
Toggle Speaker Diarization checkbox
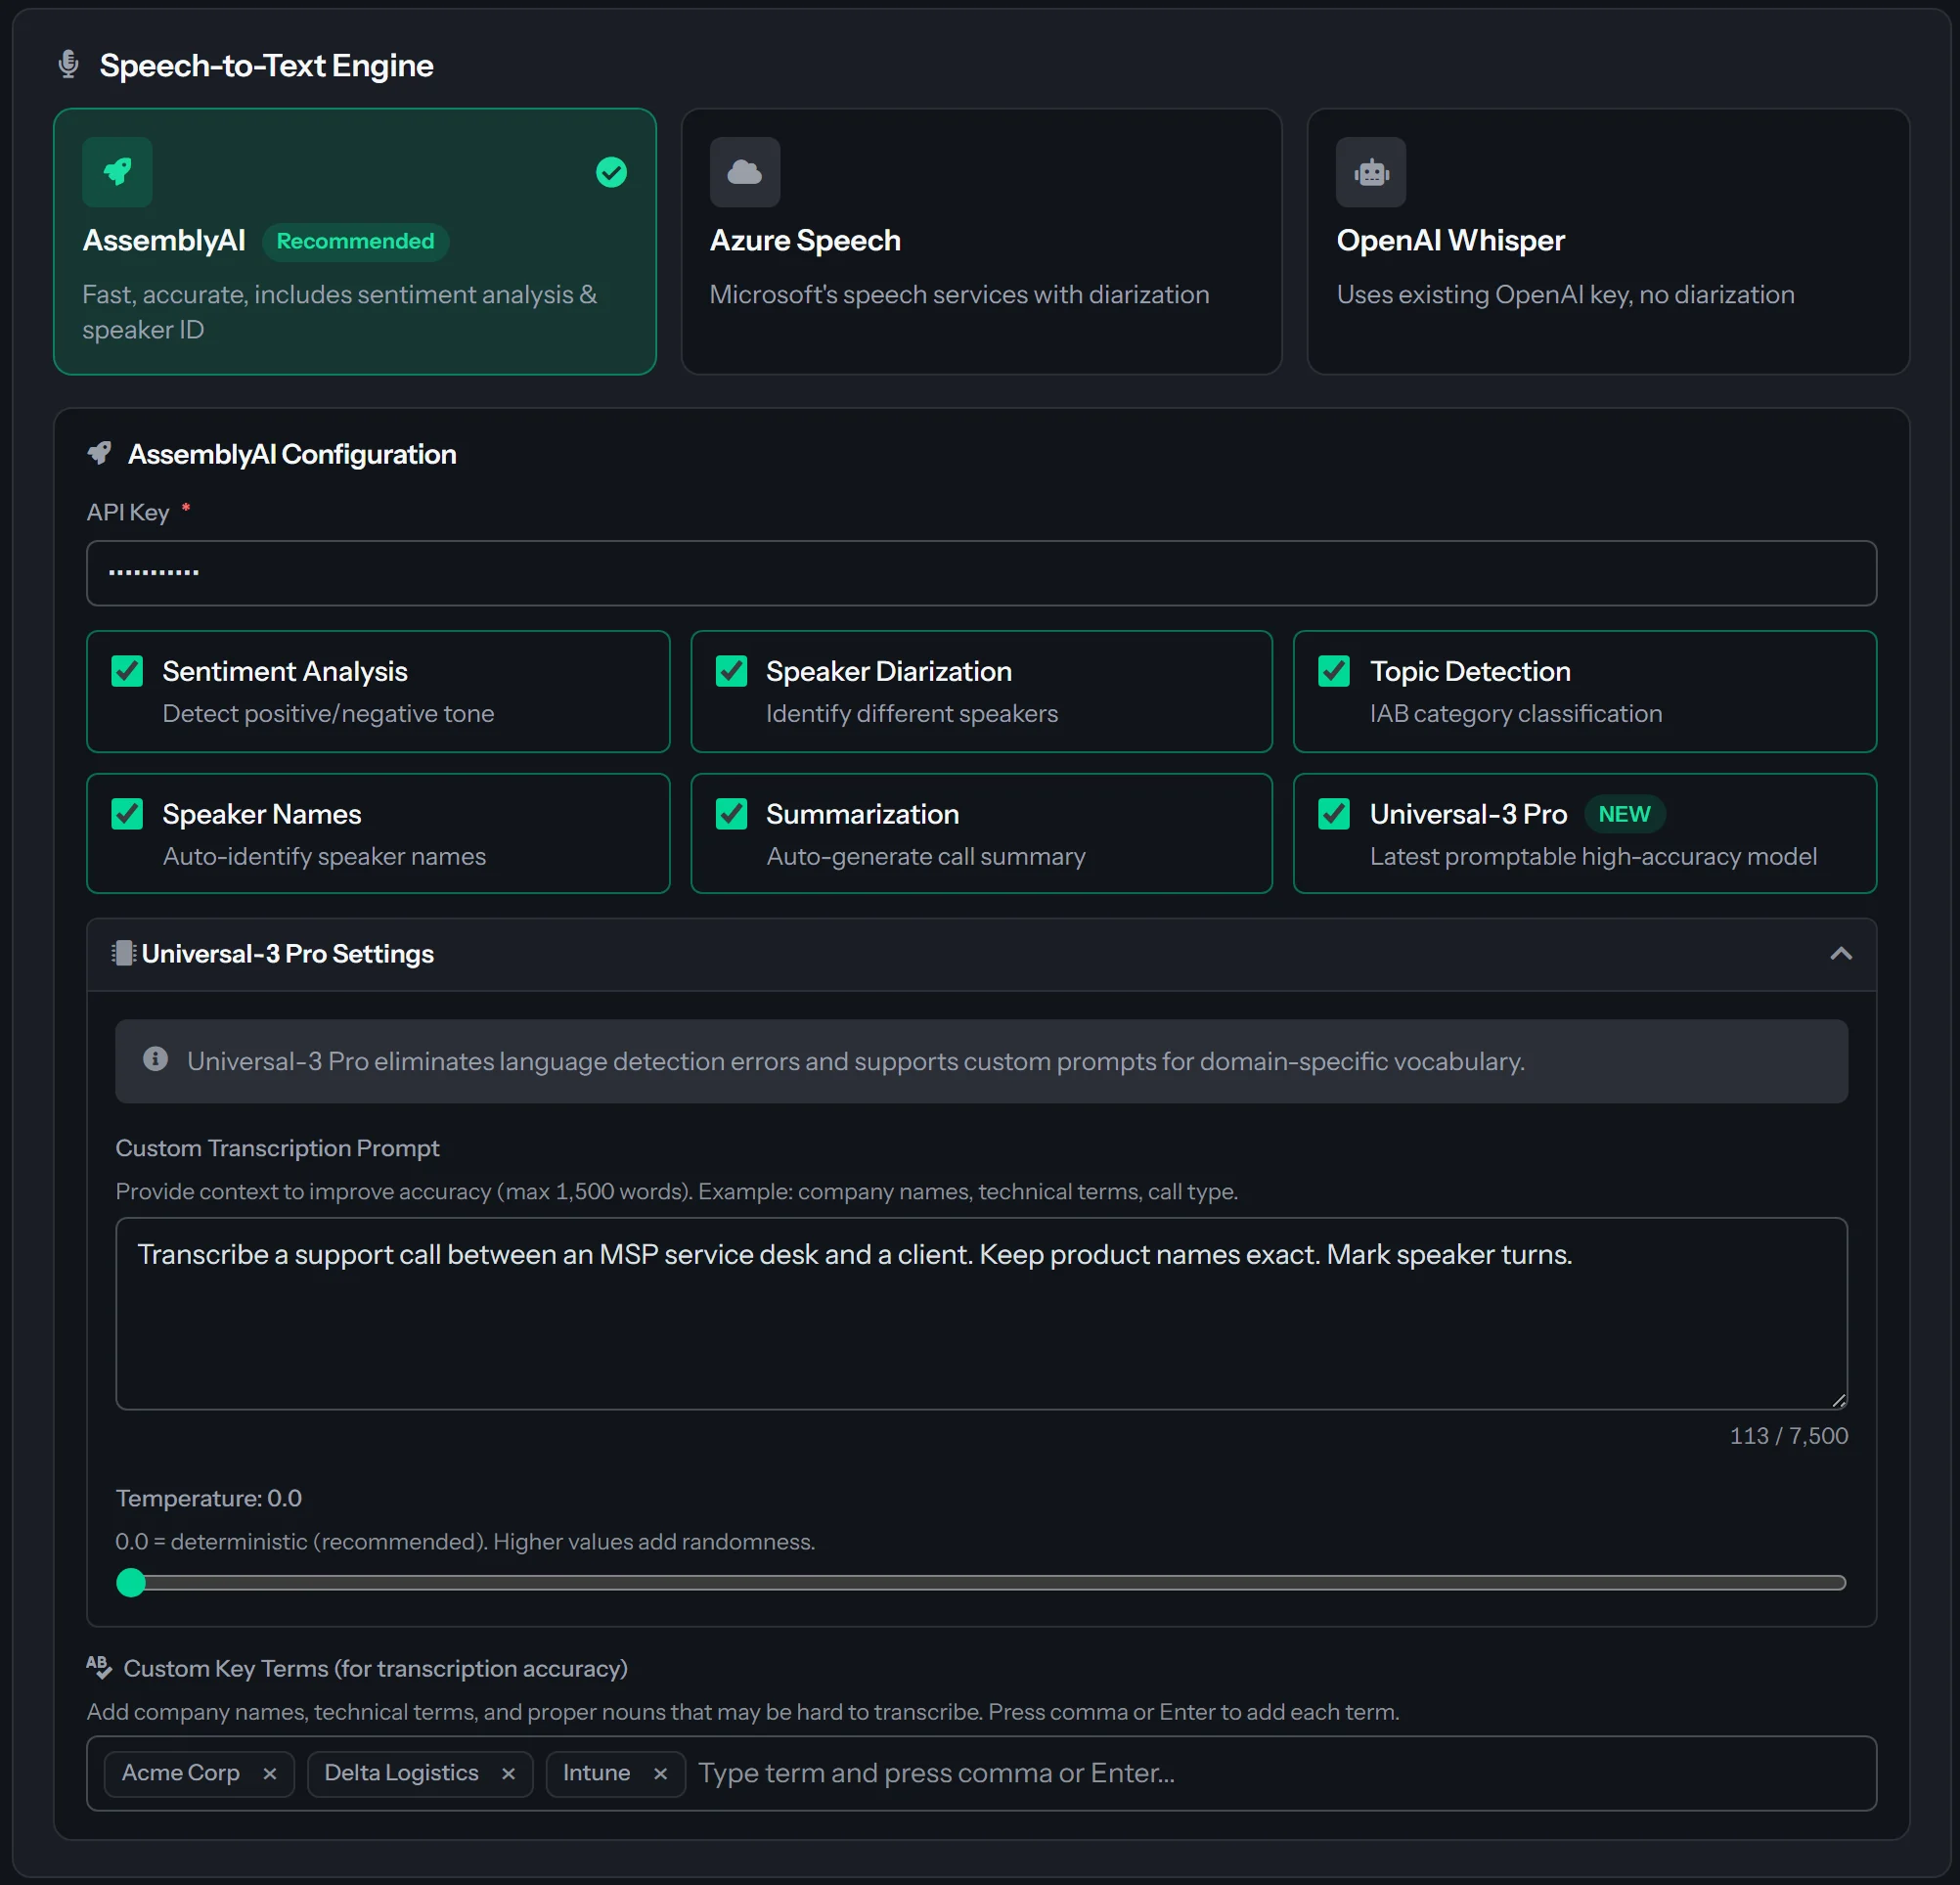pyautogui.click(x=731, y=671)
